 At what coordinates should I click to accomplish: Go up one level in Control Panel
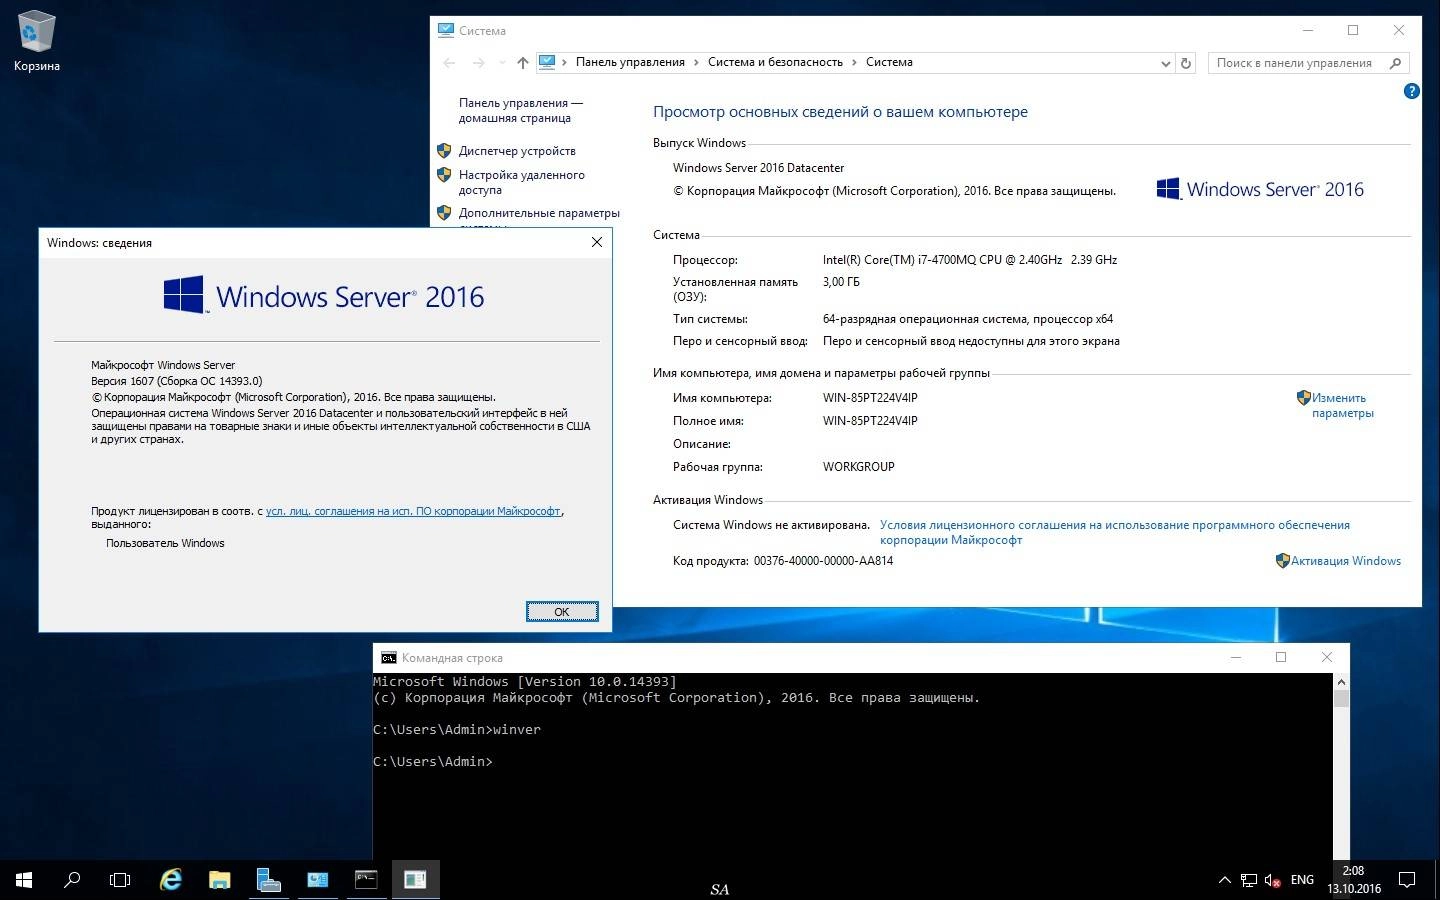(x=522, y=63)
